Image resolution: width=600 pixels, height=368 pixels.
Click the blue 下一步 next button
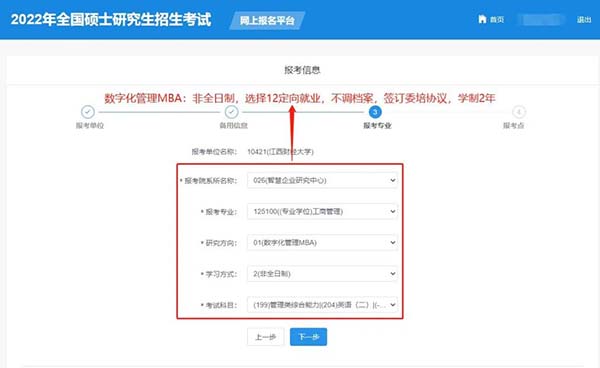point(308,337)
